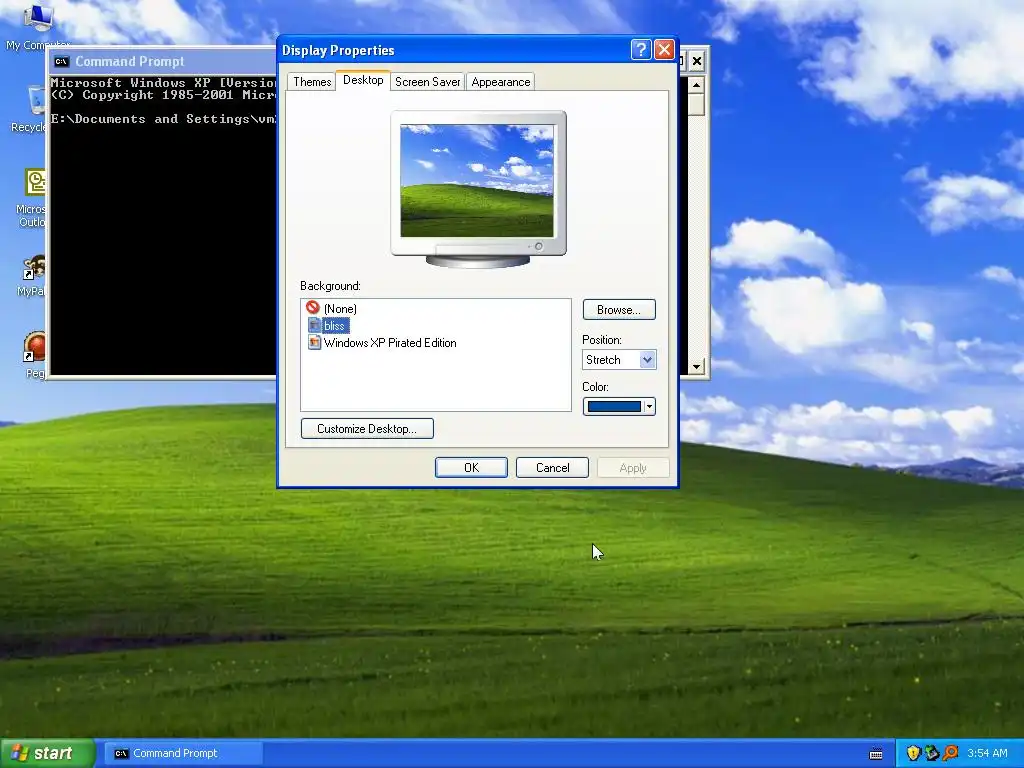Click the yellow security shield tray icon
Image resolution: width=1024 pixels, height=768 pixels.
coord(913,753)
